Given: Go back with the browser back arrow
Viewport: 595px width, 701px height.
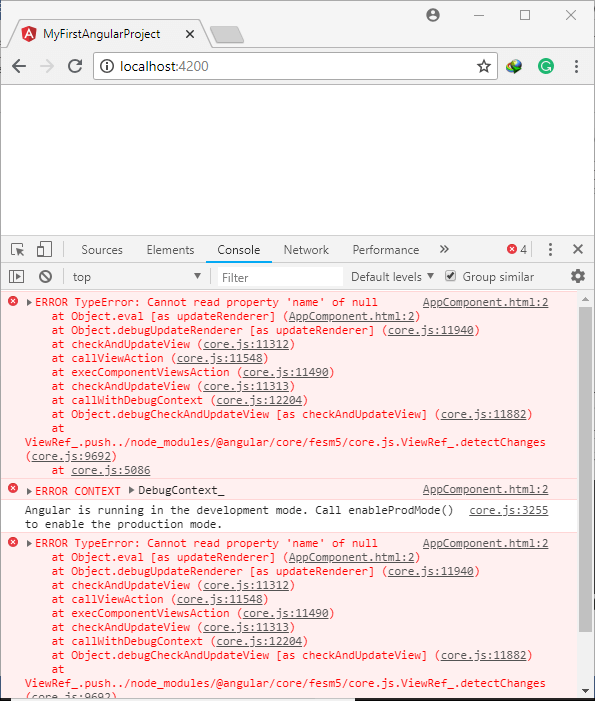Looking at the screenshot, I should coord(19,67).
